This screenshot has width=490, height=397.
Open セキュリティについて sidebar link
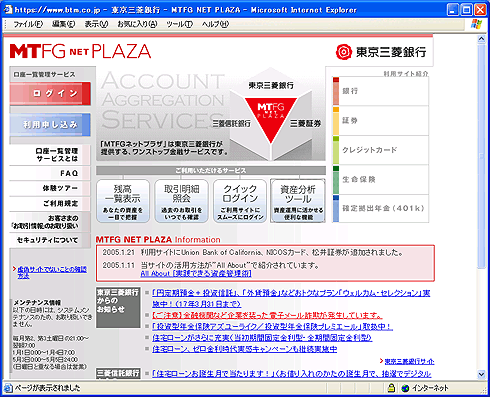[x=50, y=240]
